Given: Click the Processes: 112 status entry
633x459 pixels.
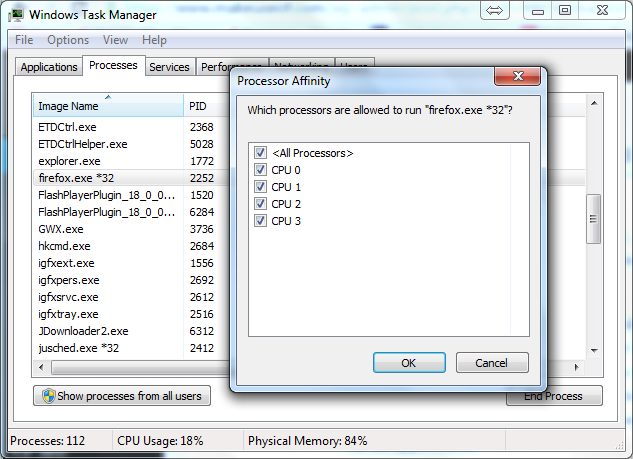Looking at the screenshot, I should coord(48,440).
